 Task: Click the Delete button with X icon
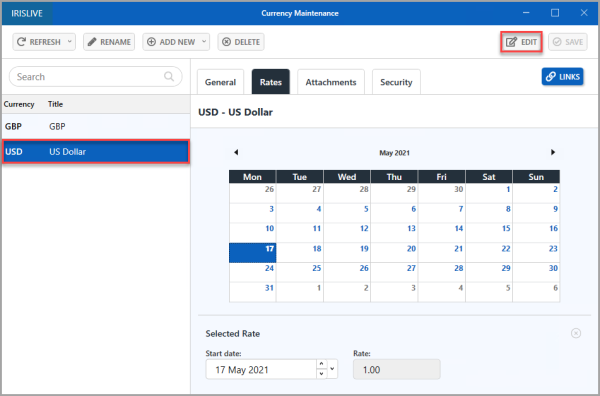(x=241, y=42)
